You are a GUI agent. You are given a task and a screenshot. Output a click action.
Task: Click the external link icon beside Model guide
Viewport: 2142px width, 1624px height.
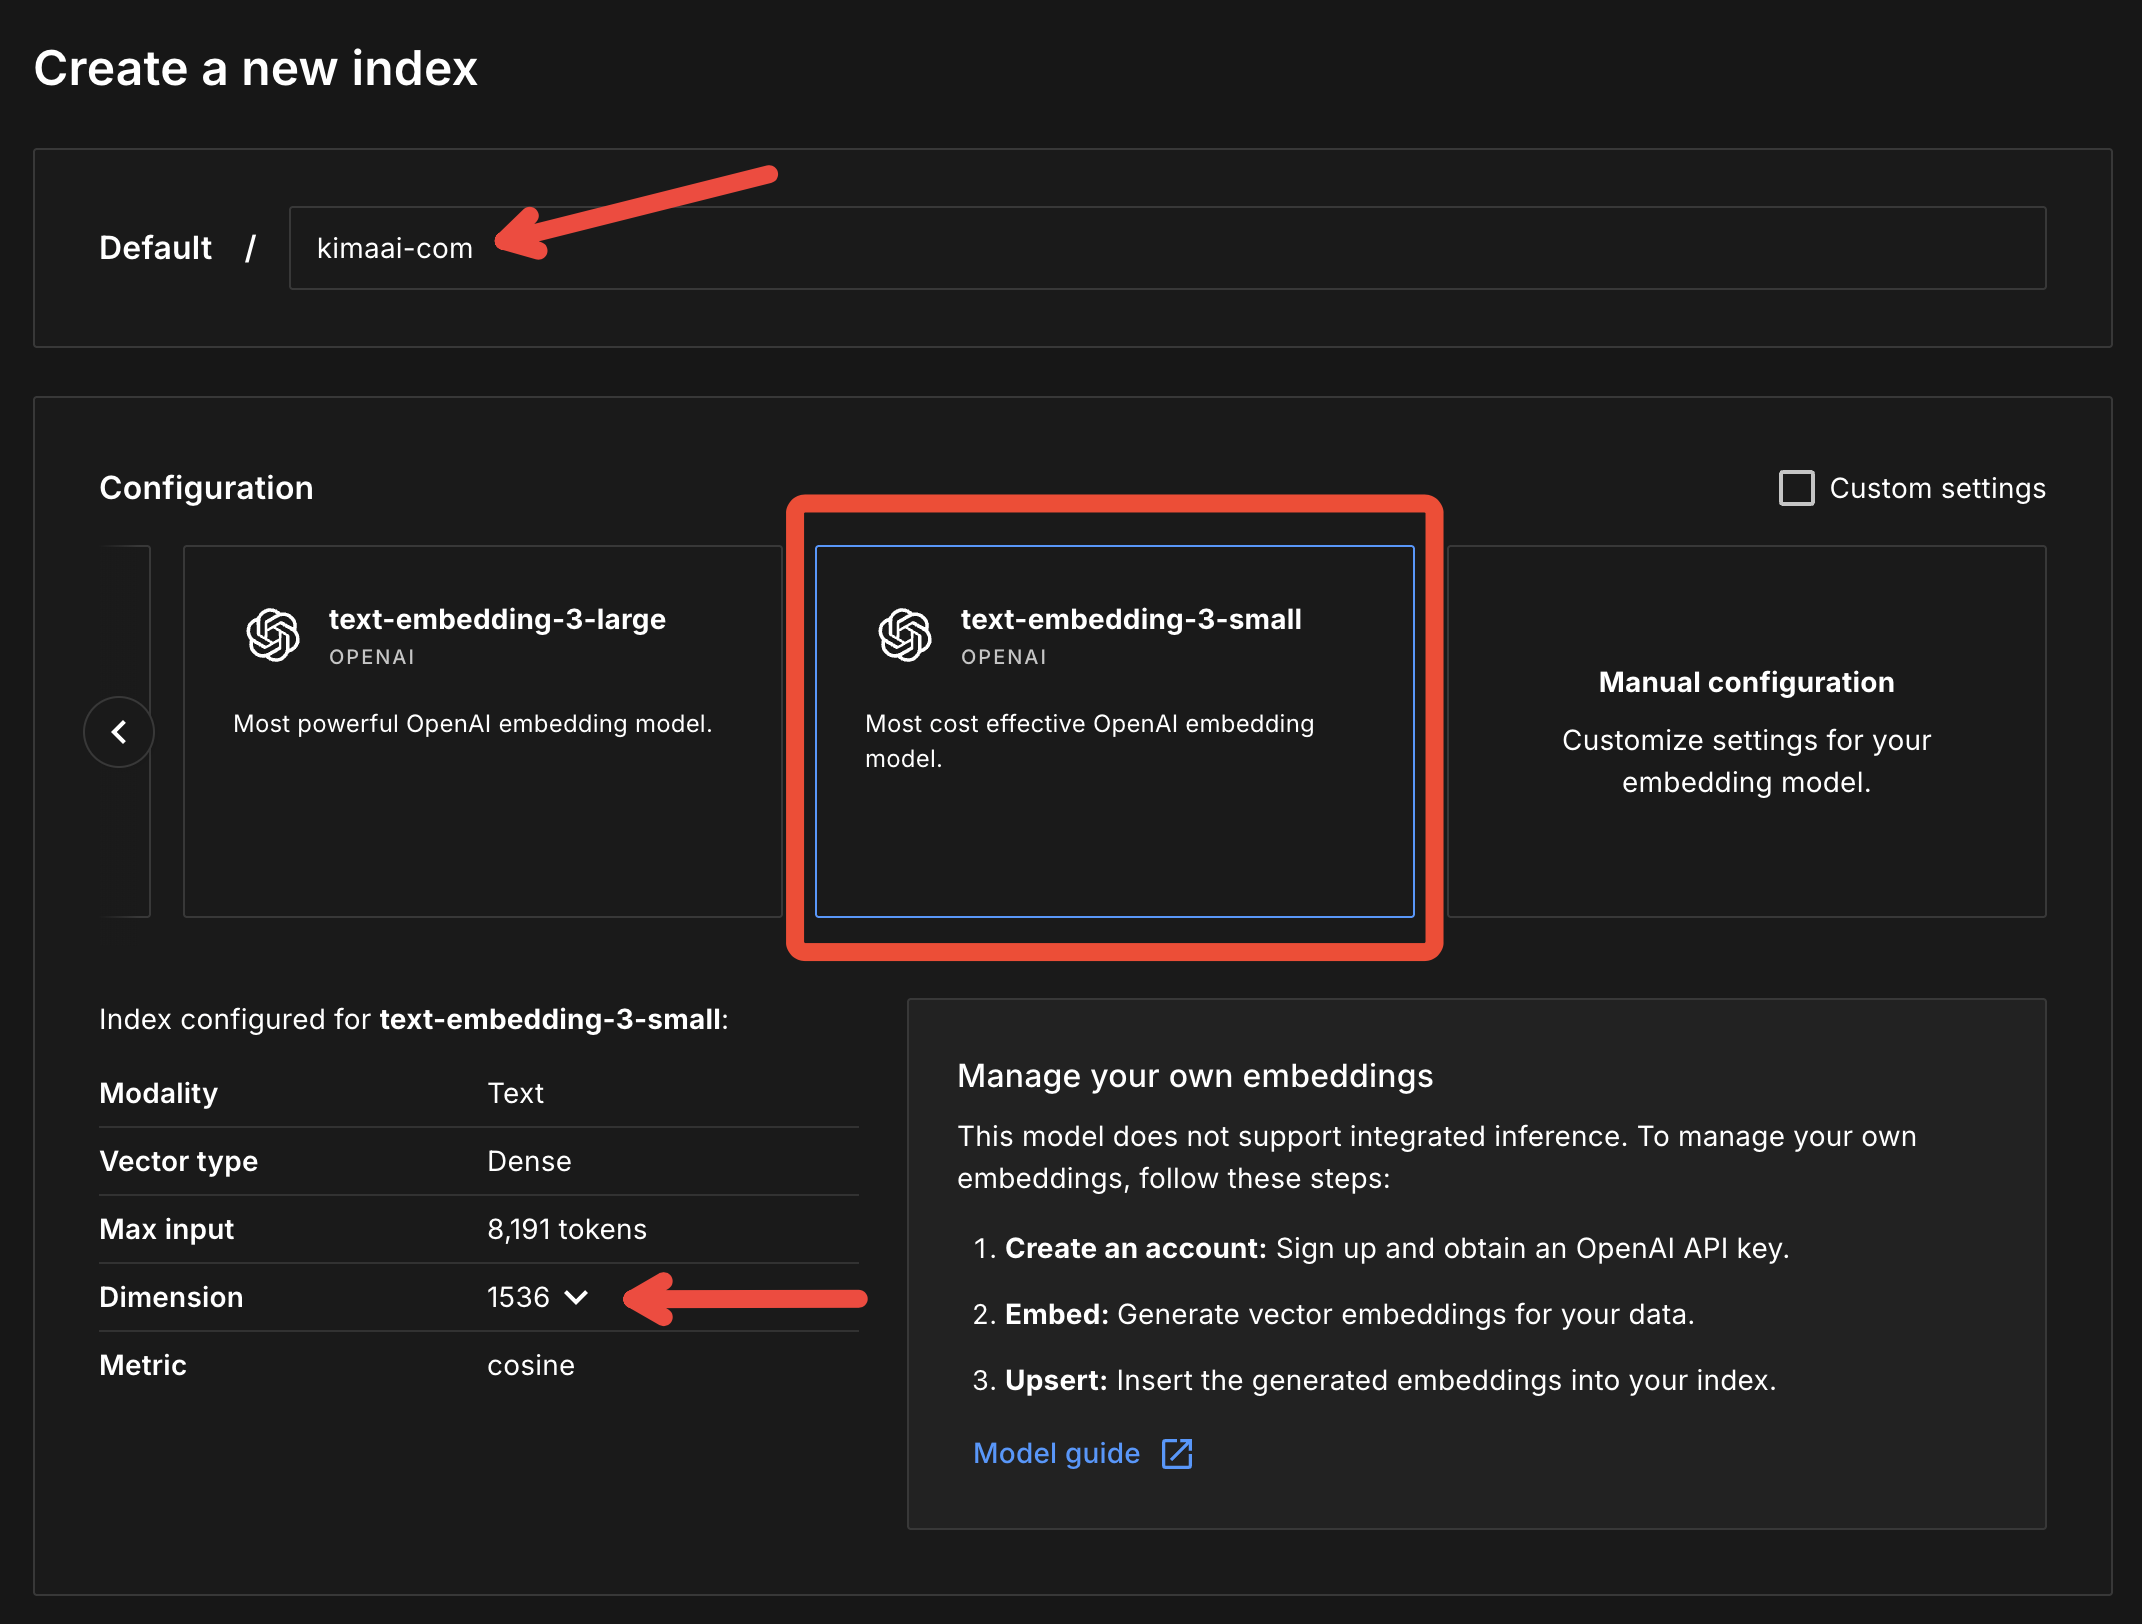[1177, 1453]
